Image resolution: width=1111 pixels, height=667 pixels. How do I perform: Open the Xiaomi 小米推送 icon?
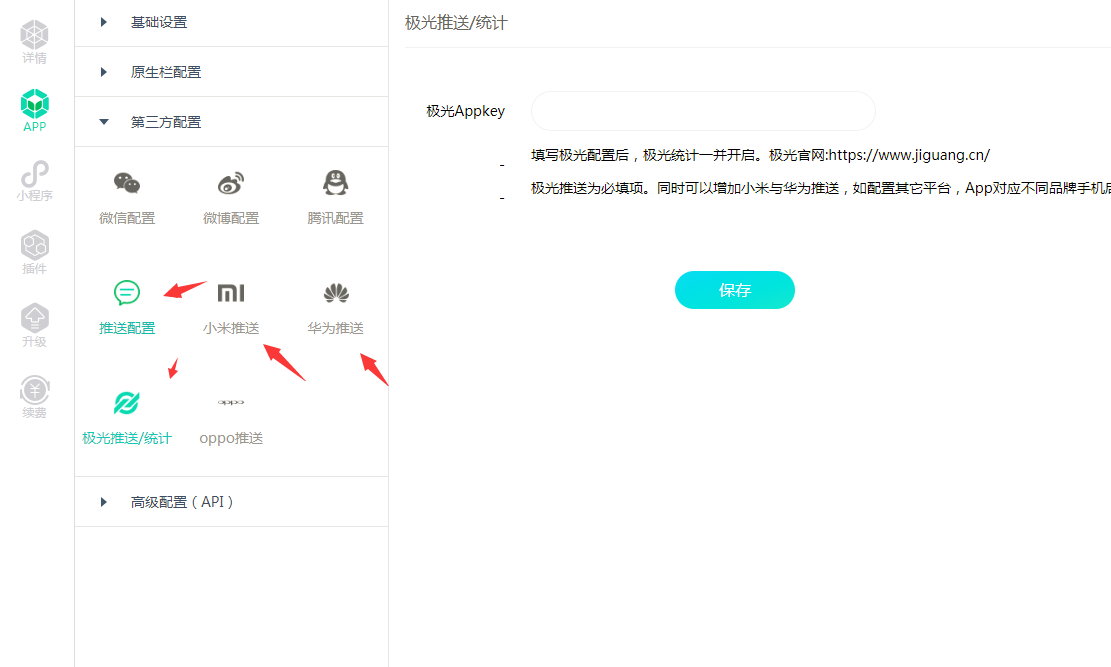pyautogui.click(x=231, y=293)
